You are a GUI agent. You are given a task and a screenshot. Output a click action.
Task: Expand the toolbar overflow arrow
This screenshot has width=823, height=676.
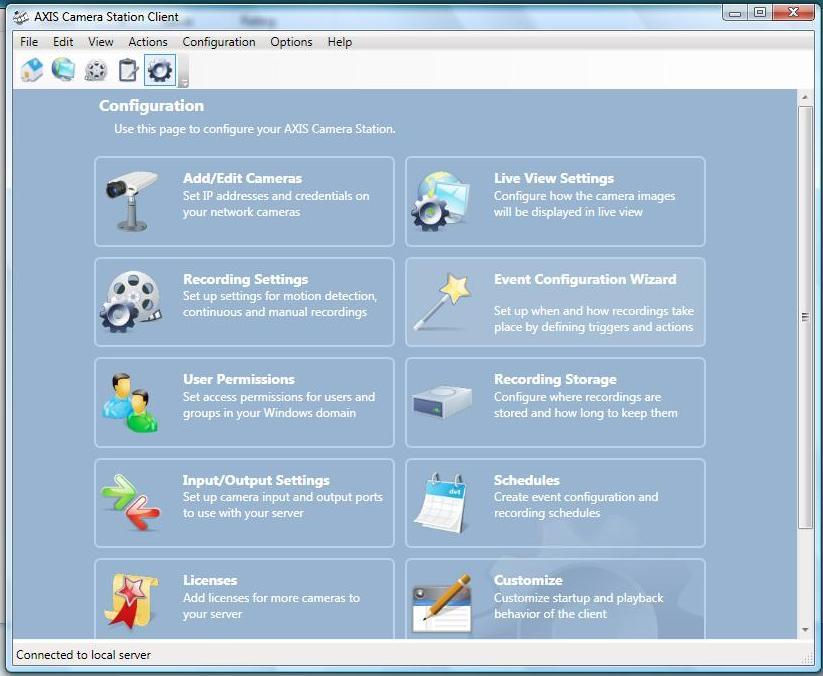pyautogui.click(x=184, y=83)
